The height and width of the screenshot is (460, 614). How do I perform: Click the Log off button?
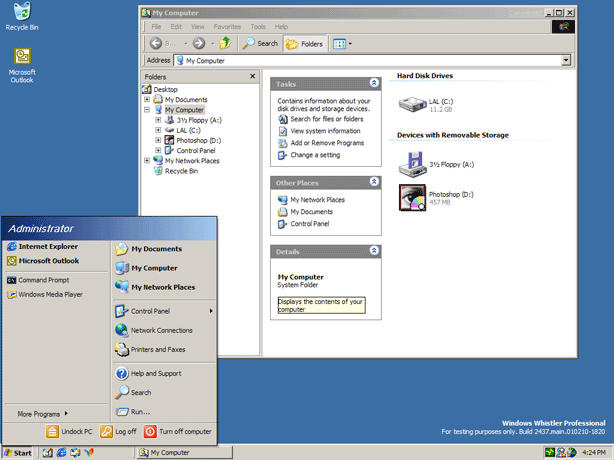[x=118, y=431]
